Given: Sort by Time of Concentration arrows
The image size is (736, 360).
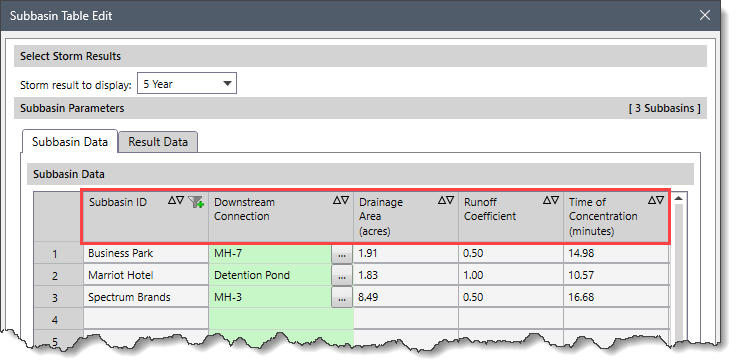Looking at the screenshot, I should point(656,200).
